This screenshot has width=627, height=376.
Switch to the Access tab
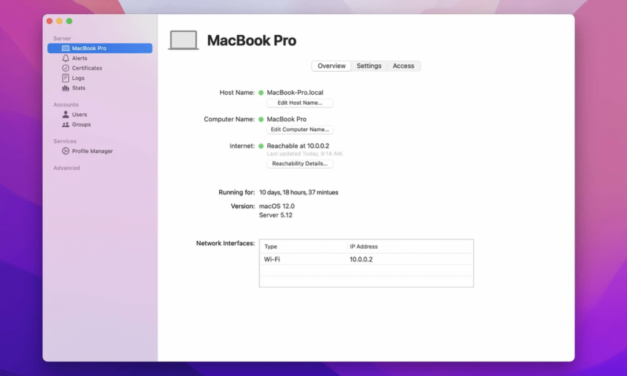pos(403,66)
